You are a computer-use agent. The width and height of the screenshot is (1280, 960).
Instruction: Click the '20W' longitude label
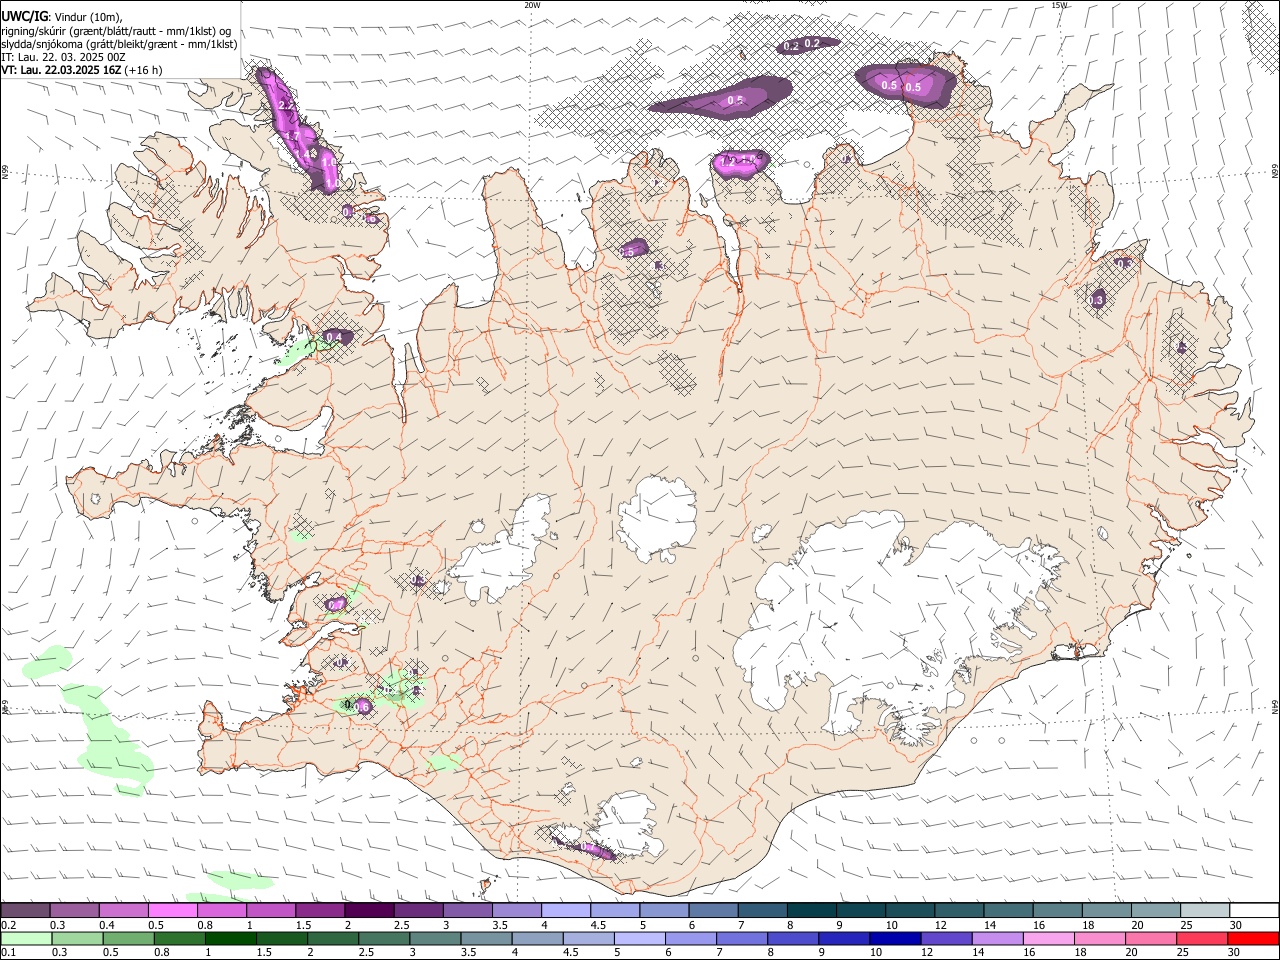click(532, 5)
